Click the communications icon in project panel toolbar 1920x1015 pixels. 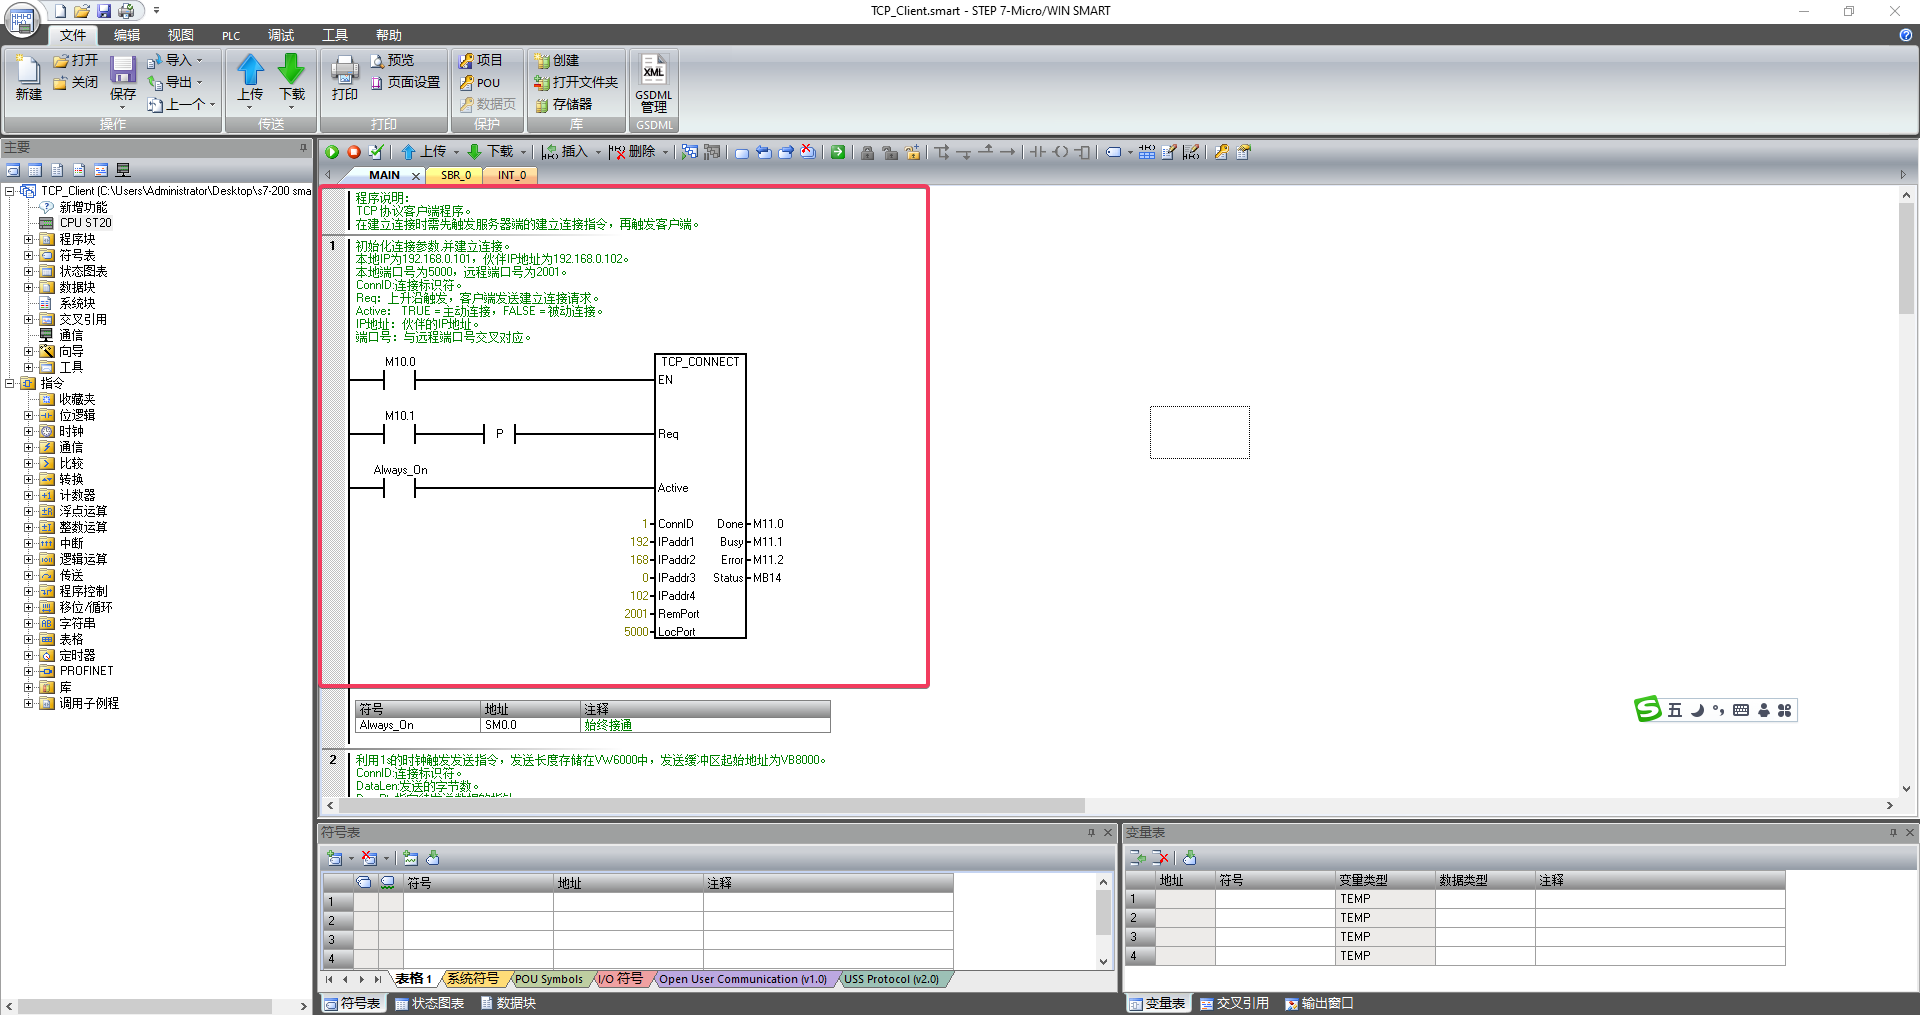[123, 170]
